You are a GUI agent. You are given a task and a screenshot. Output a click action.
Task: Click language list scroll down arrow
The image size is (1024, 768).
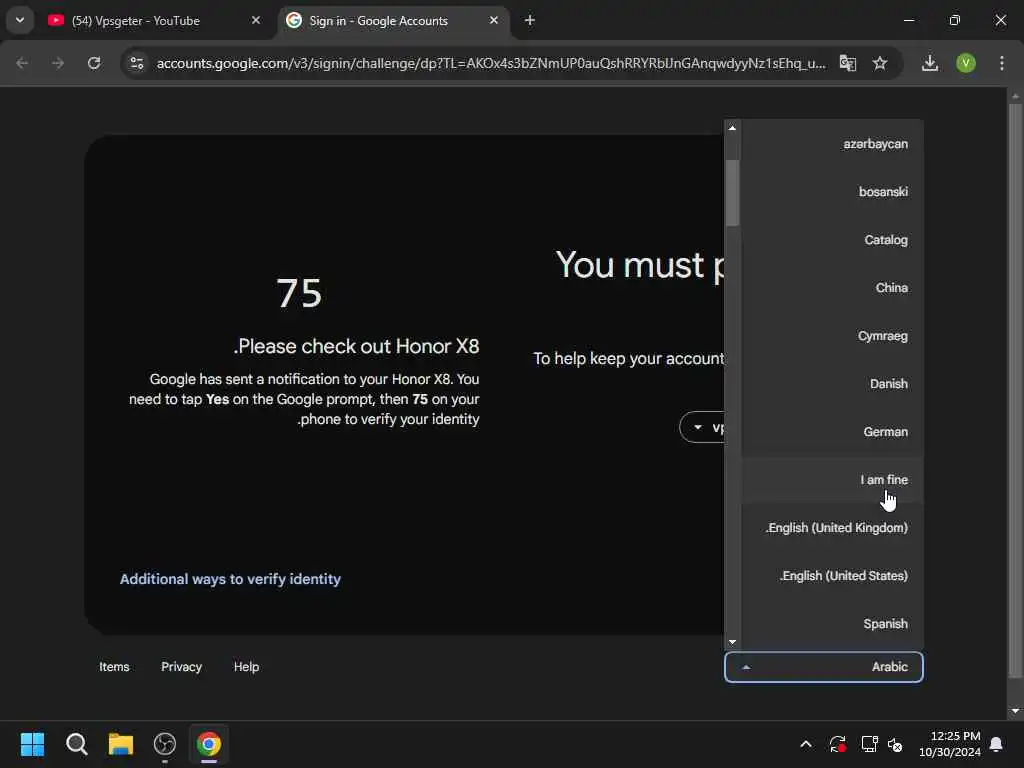(x=732, y=642)
